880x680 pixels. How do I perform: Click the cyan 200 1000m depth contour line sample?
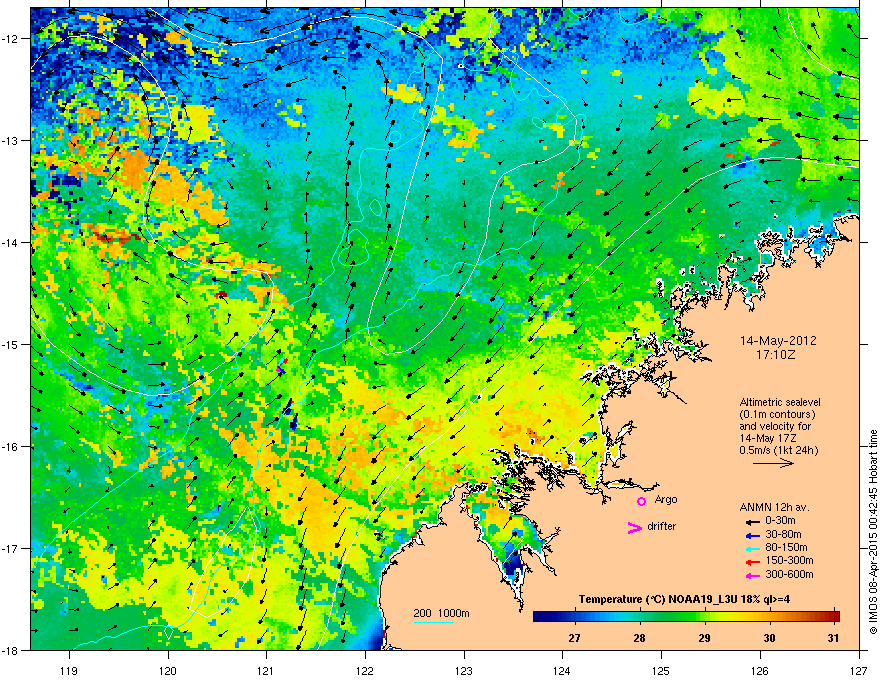tap(433, 622)
